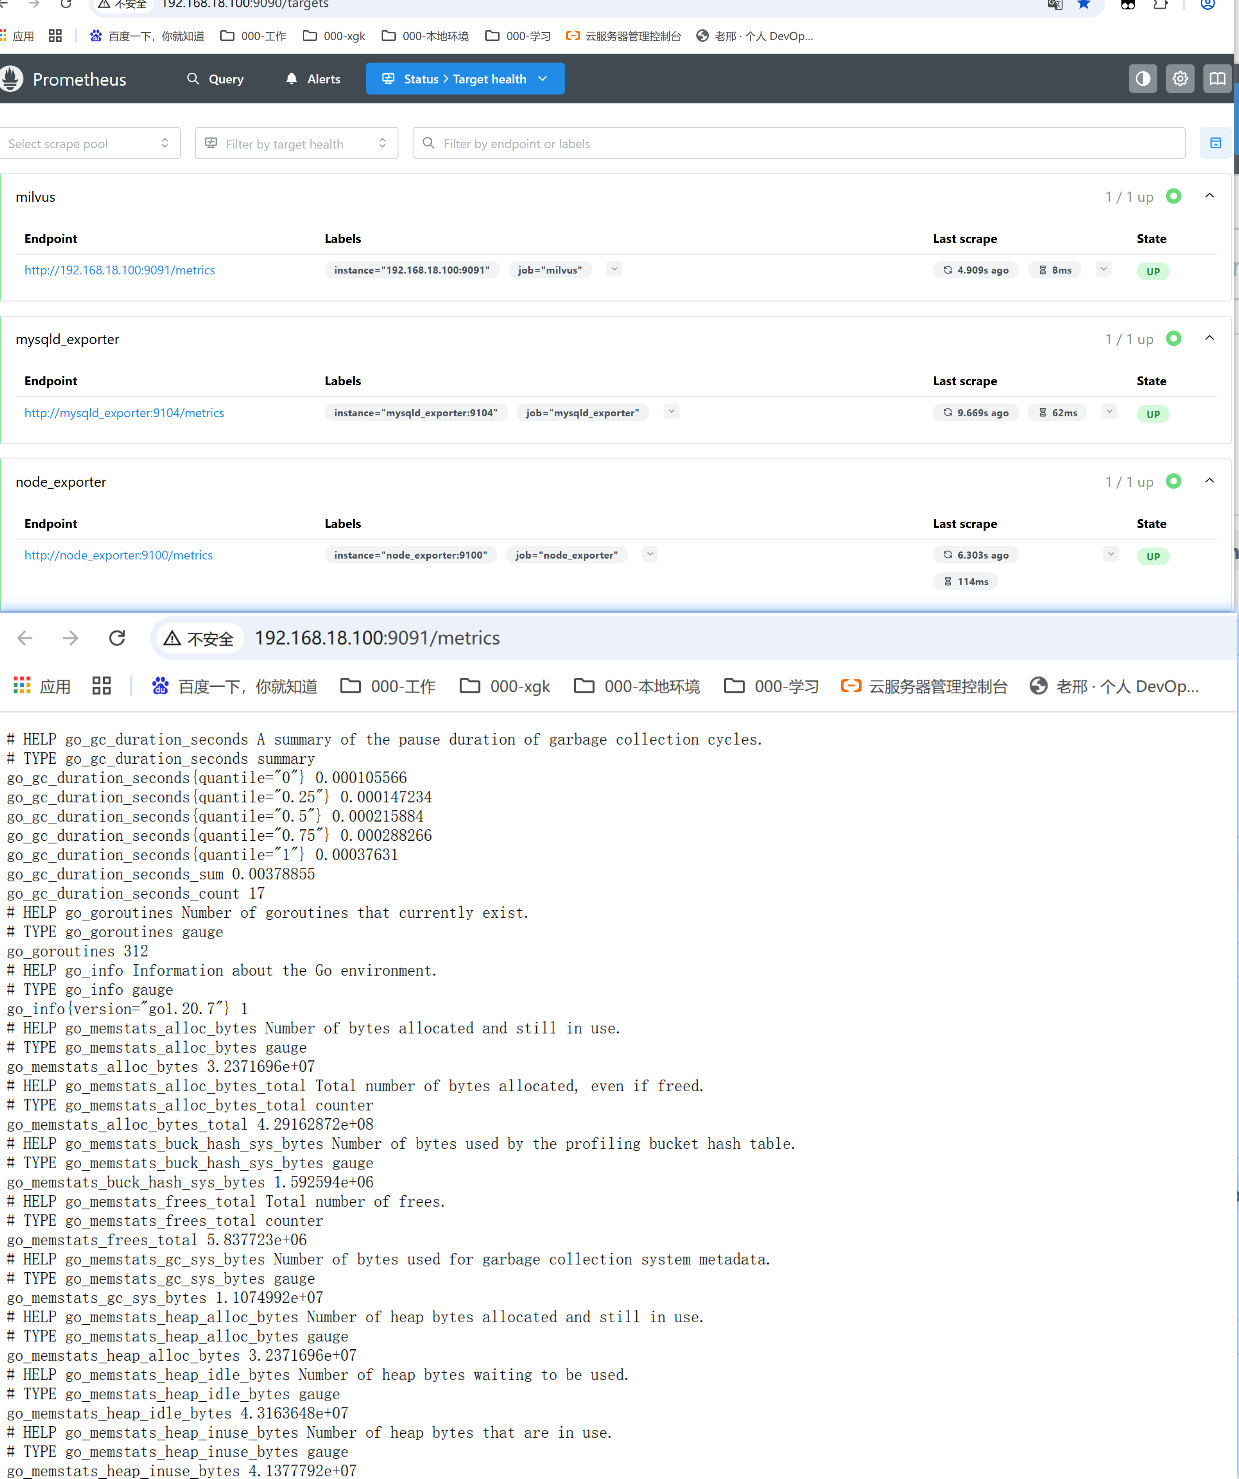Open 000-本地环境 folder in Prometheus window
1239x1479 pixels.
(425, 36)
